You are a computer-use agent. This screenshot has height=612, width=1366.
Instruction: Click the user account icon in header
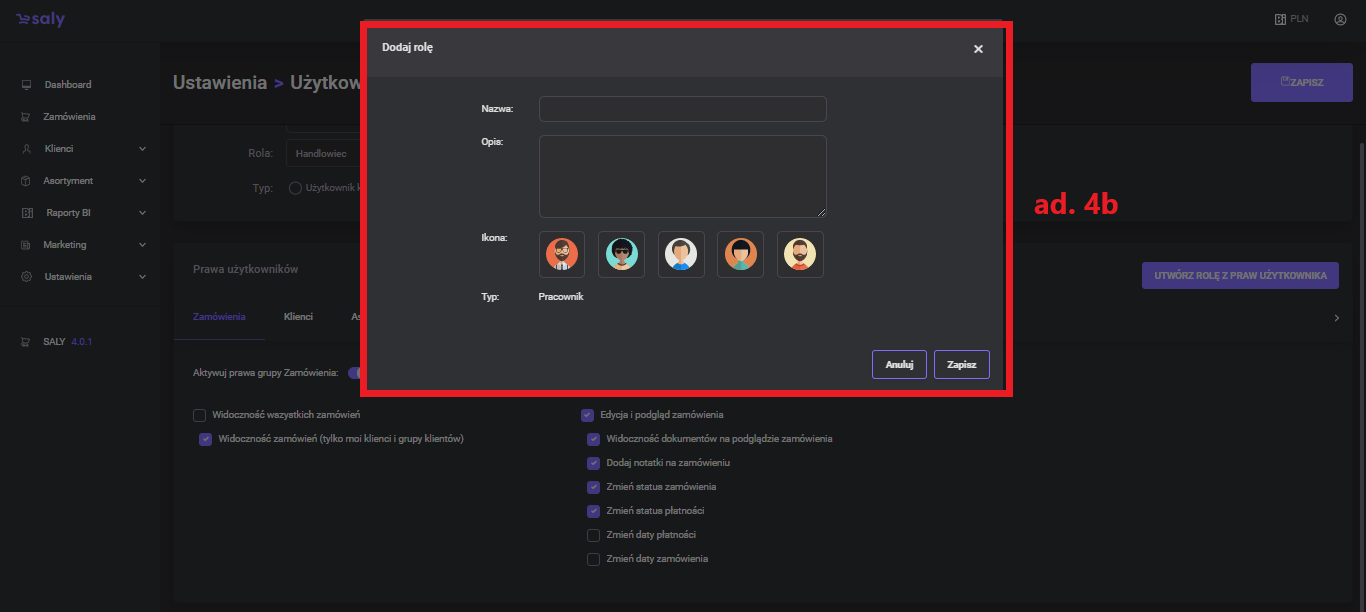coord(1340,19)
